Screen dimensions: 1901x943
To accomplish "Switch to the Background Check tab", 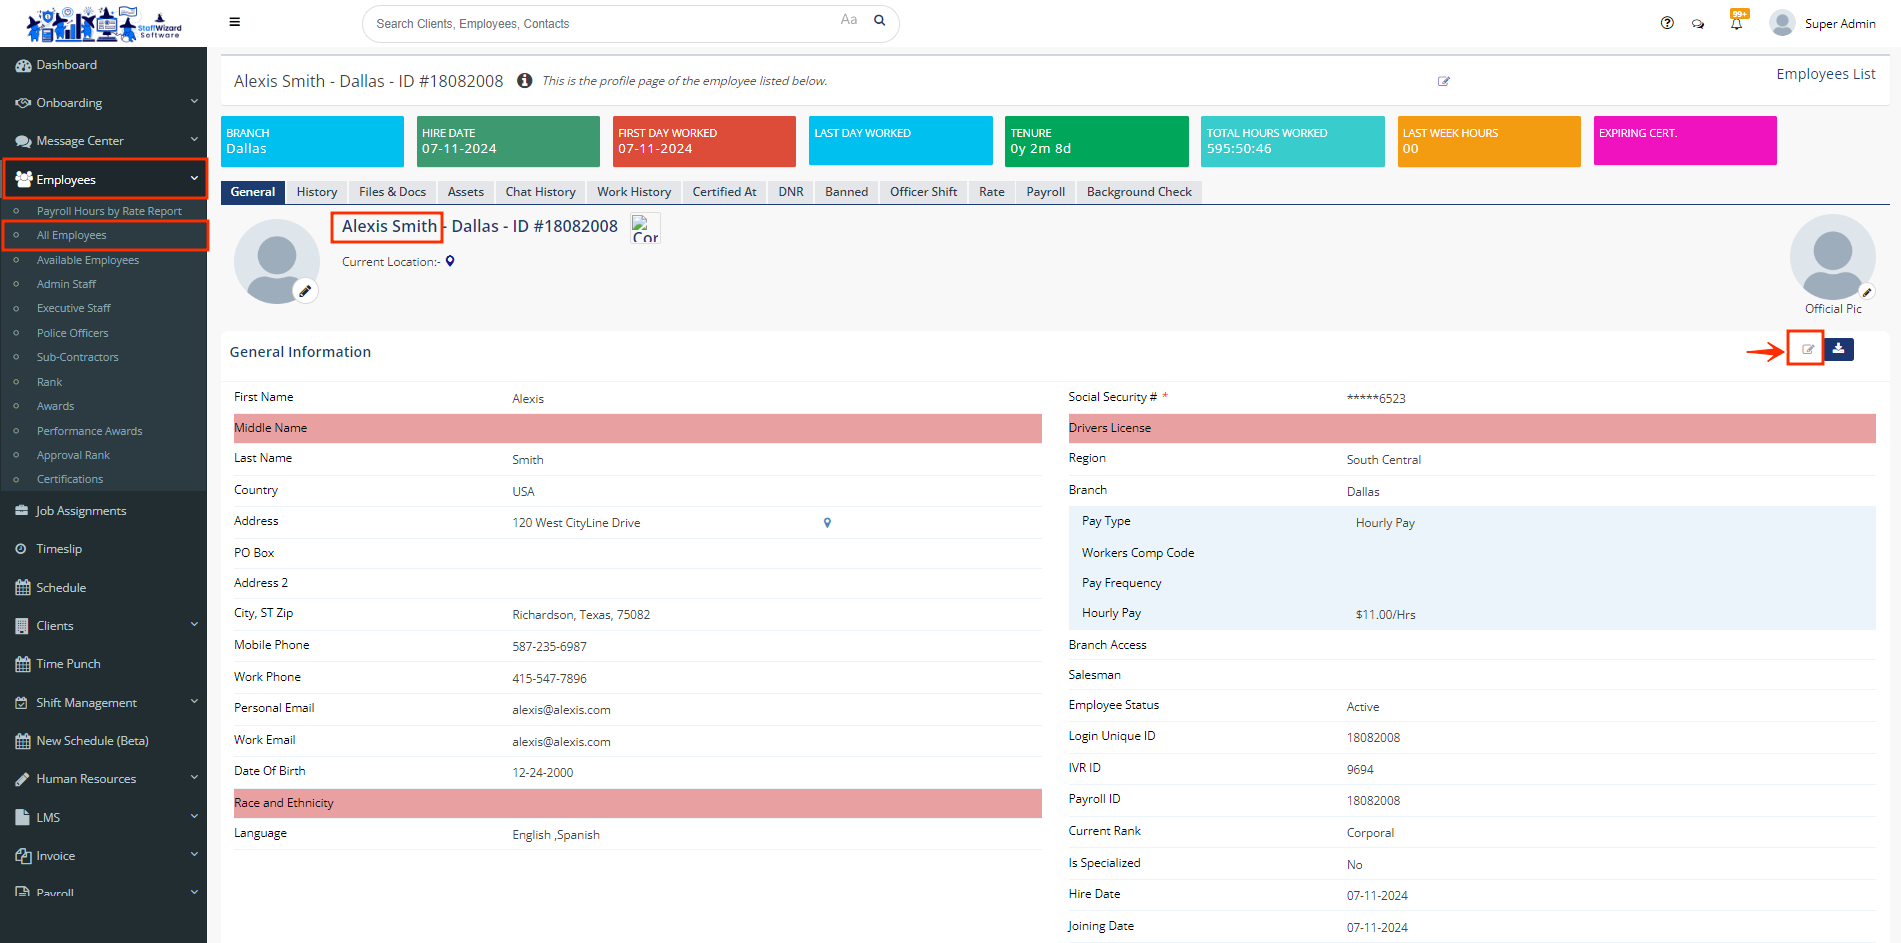I will tap(1139, 192).
